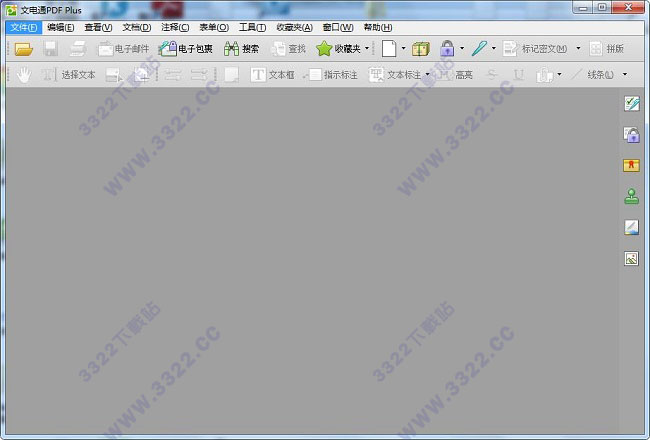Viewport: 650px width, 440px height.
Task: Click the save disk icon
Action: (51, 49)
